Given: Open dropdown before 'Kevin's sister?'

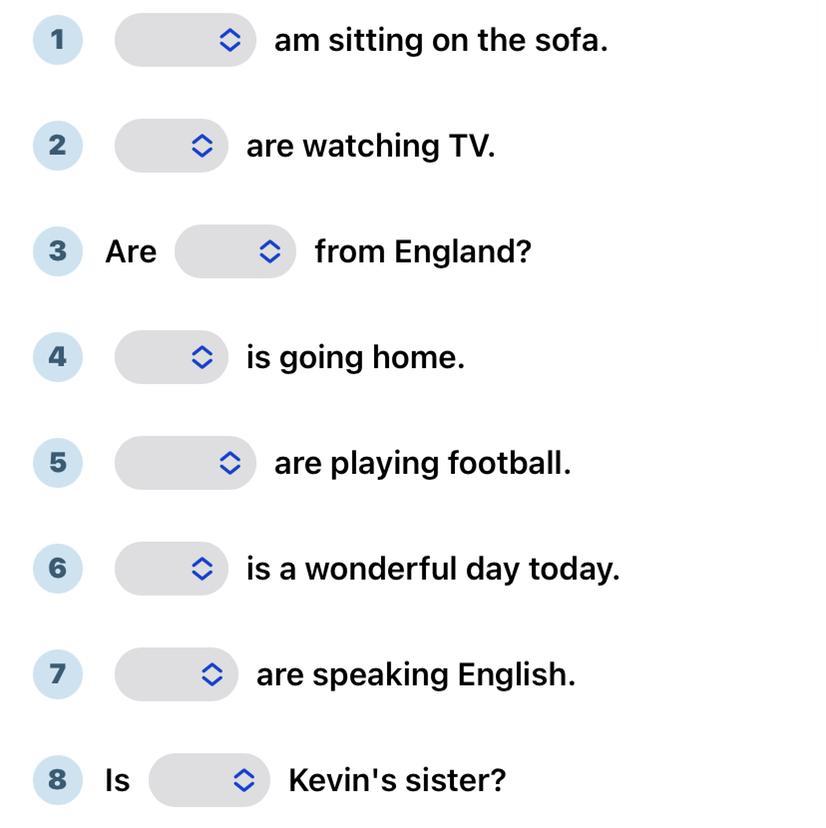Looking at the screenshot, I should [209, 780].
